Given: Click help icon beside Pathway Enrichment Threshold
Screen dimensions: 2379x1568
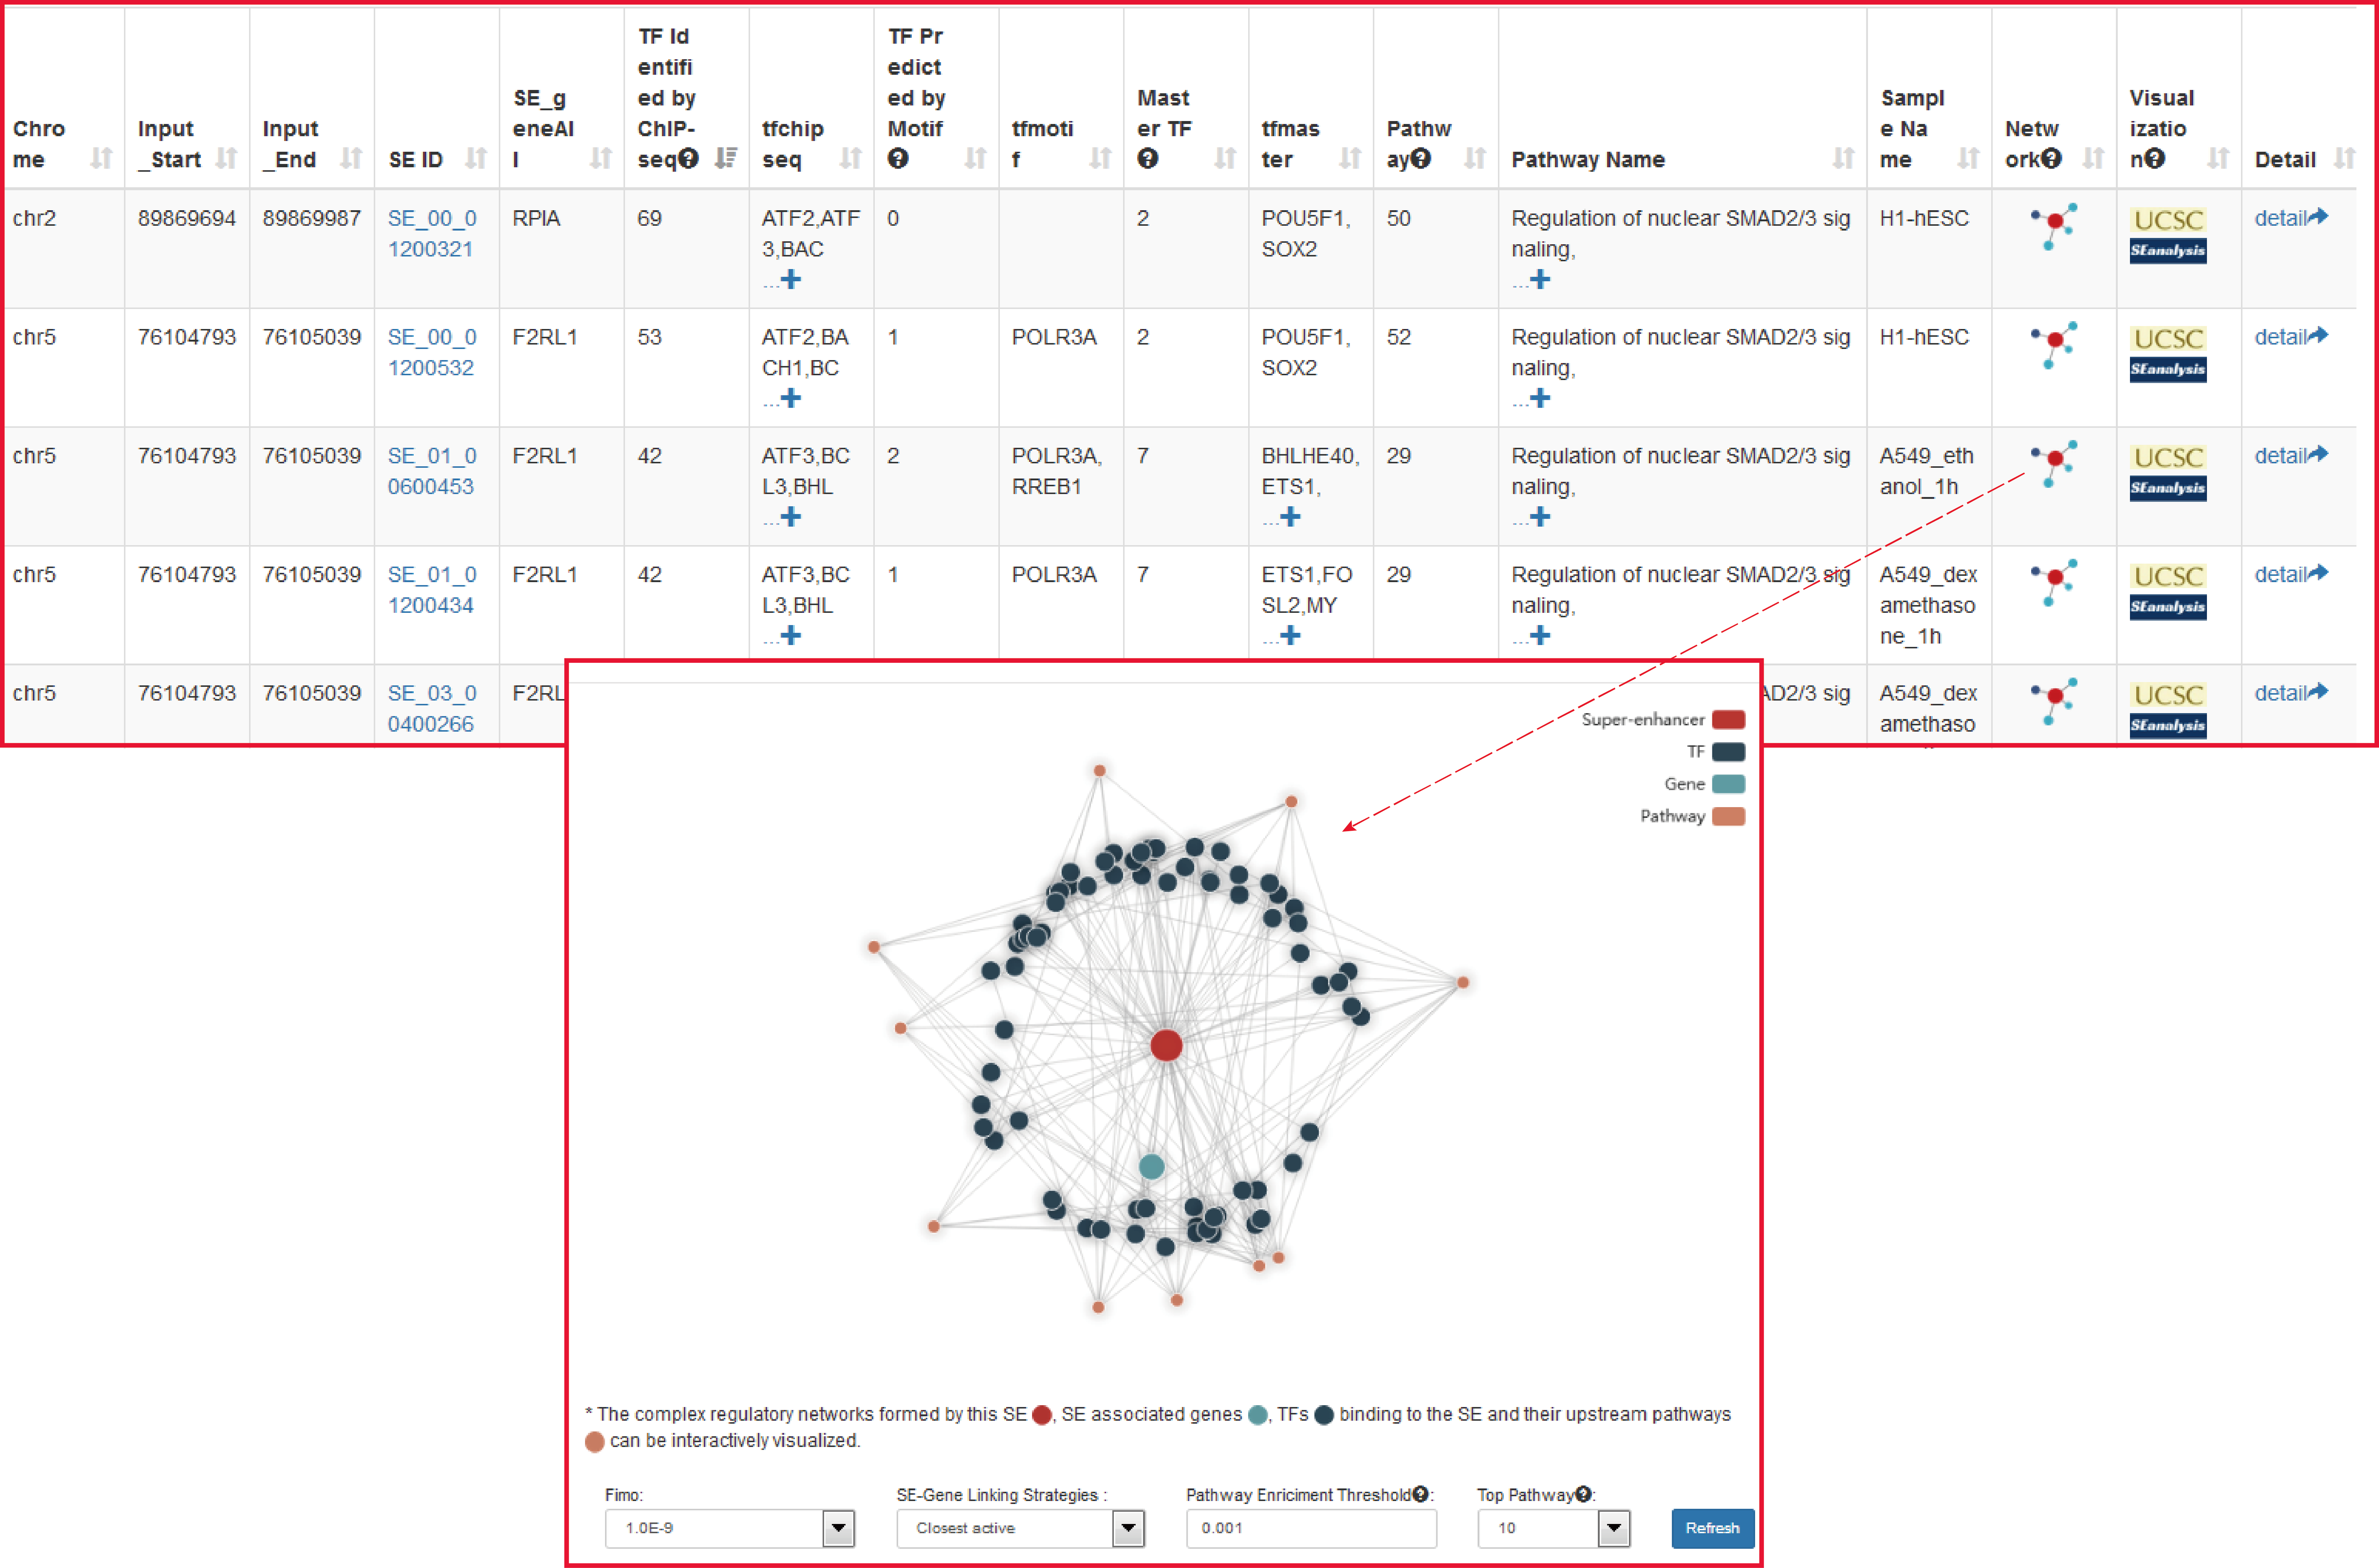Looking at the screenshot, I should [x=1420, y=1494].
